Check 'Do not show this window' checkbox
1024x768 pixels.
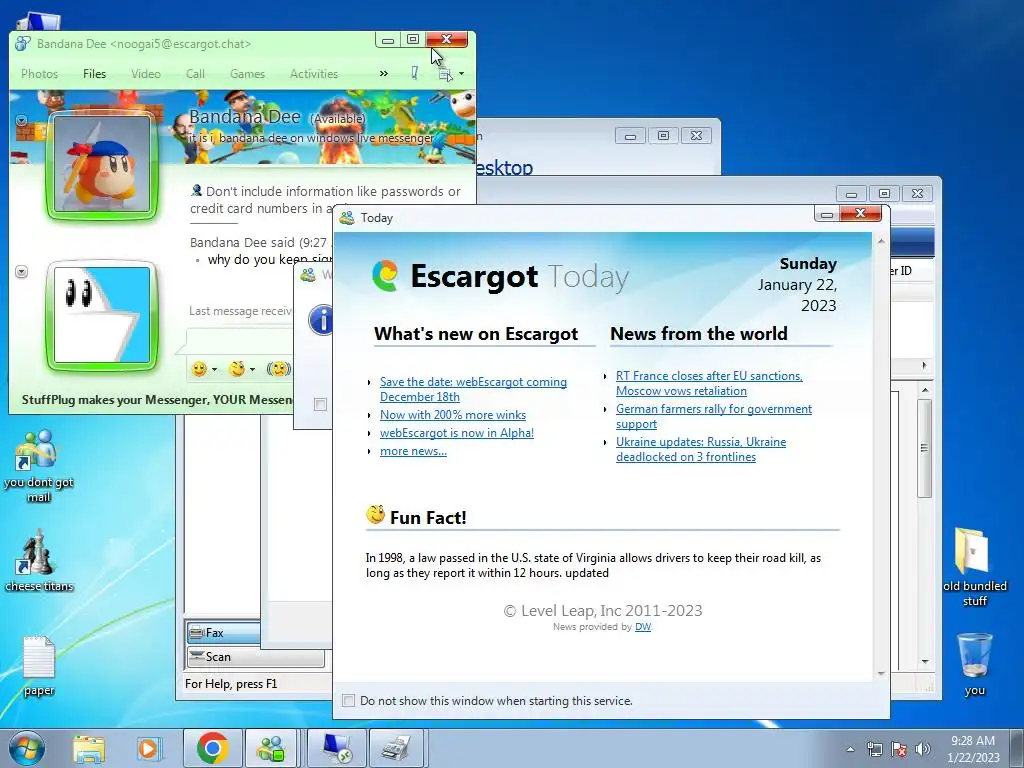[x=349, y=701]
